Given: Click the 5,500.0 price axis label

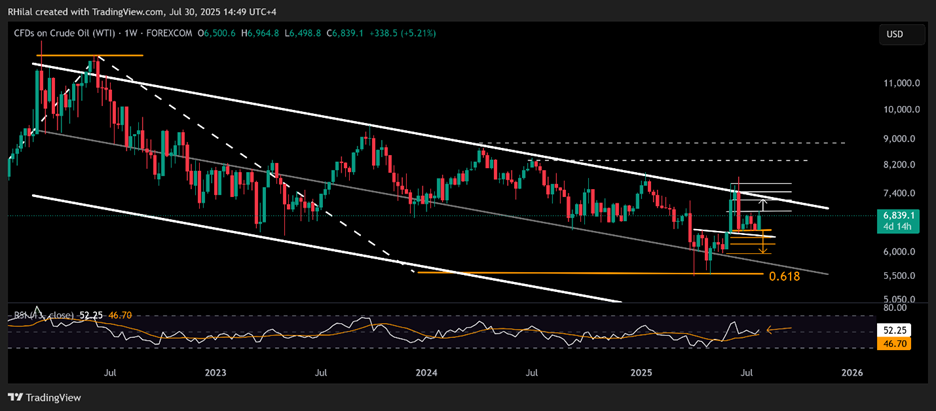Looking at the screenshot, I should click(x=898, y=276).
